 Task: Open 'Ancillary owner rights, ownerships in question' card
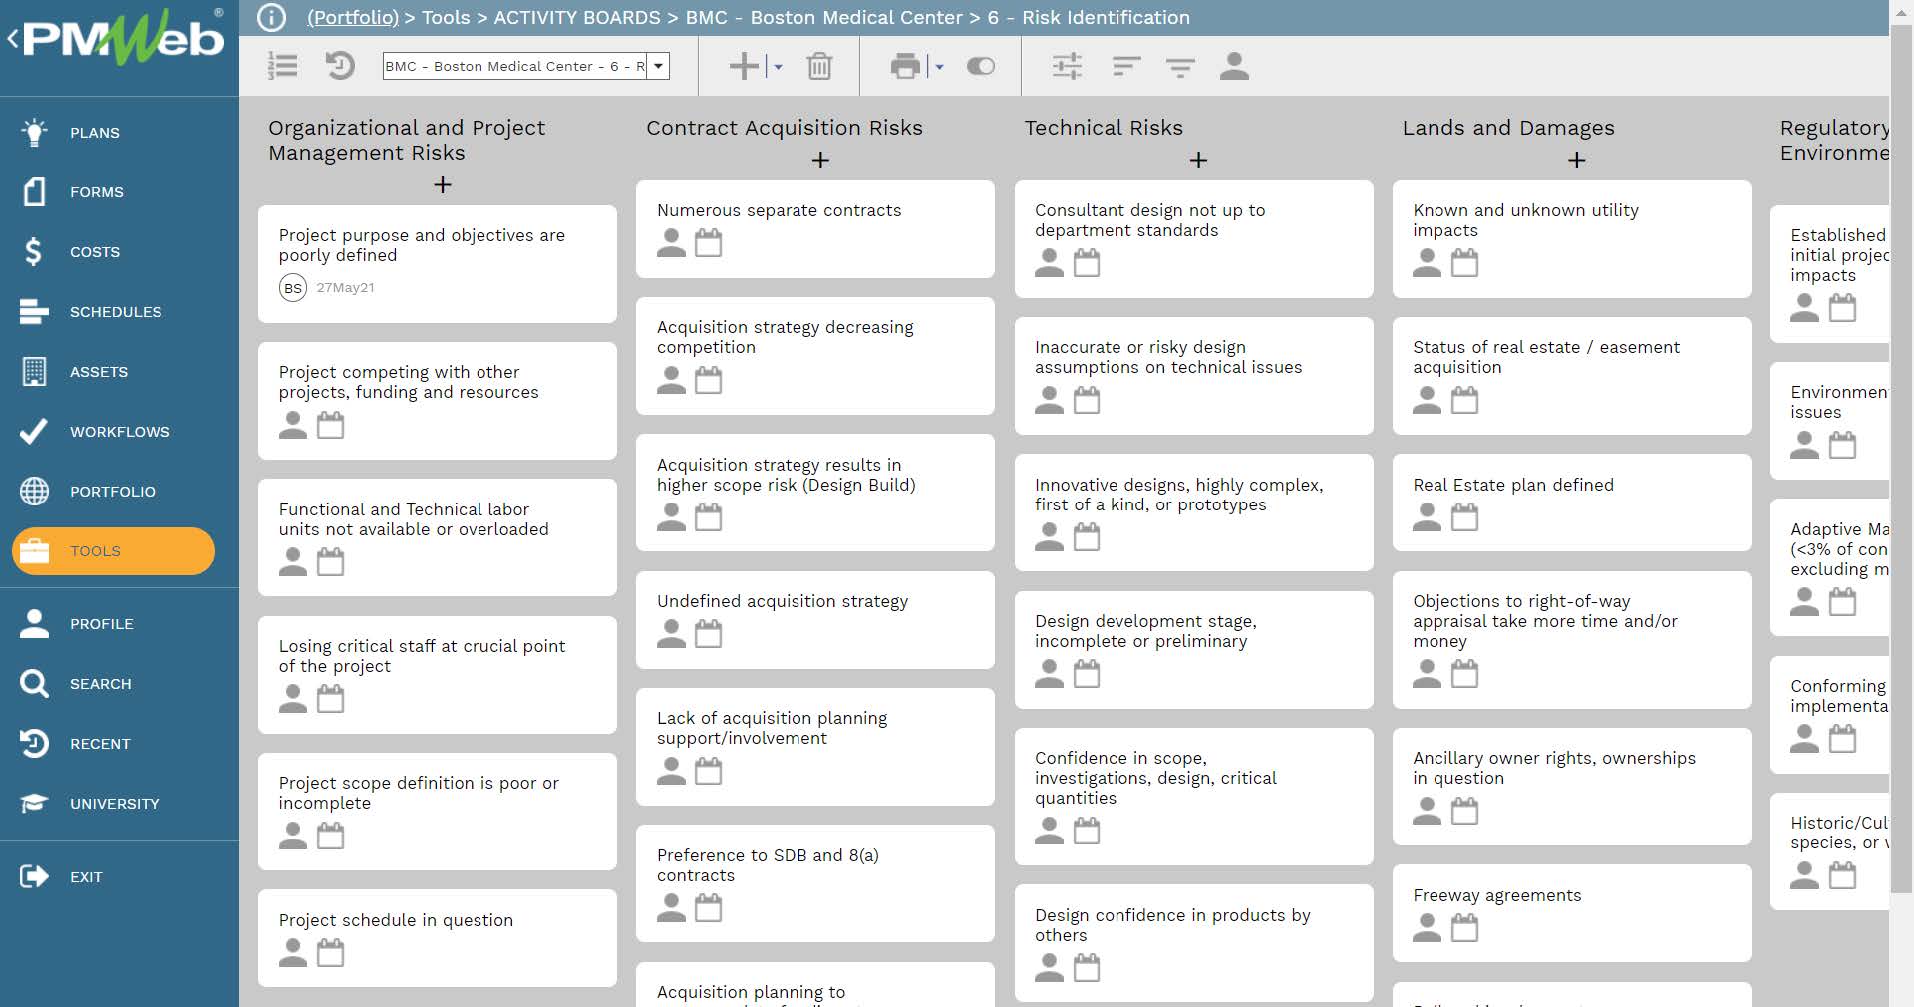(x=1572, y=787)
